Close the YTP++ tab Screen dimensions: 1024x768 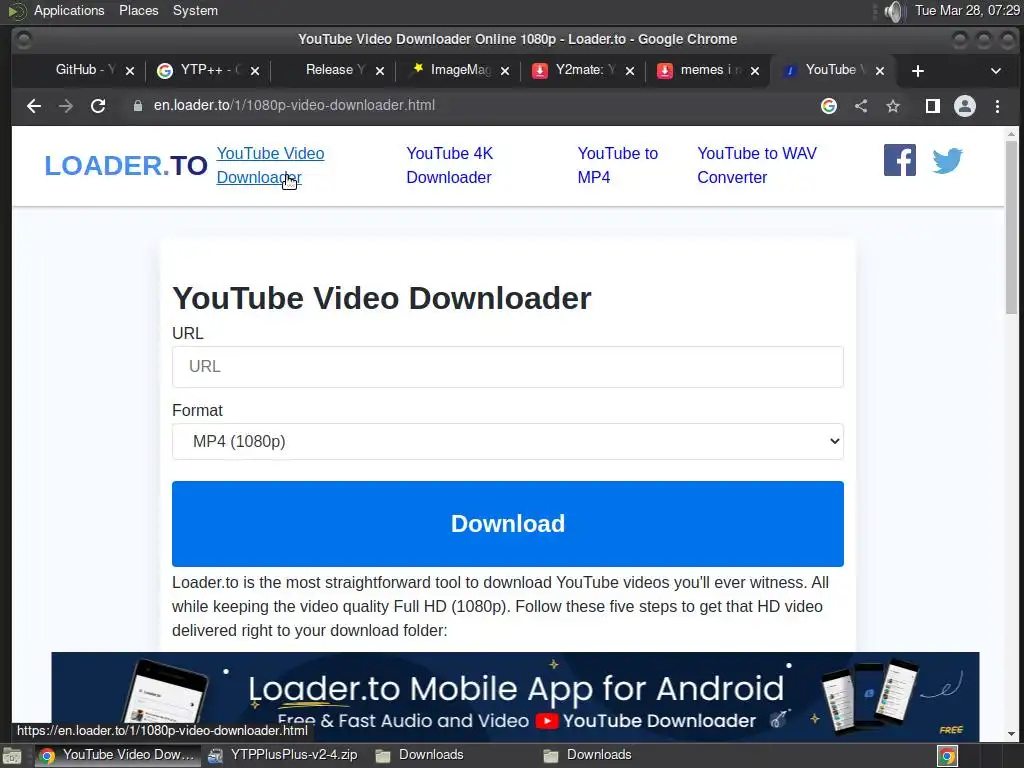click(x=255, y=71)
